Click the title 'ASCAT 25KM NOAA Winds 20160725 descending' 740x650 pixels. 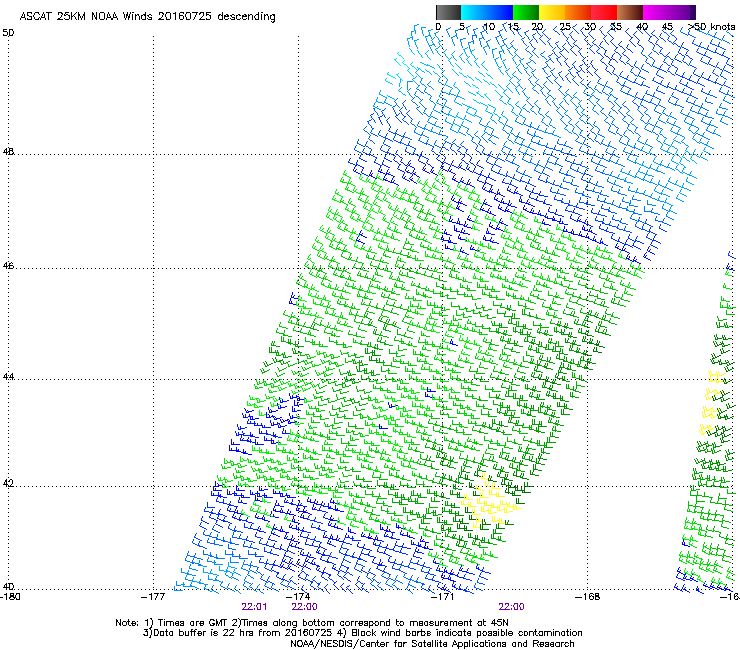click(147, 17)
